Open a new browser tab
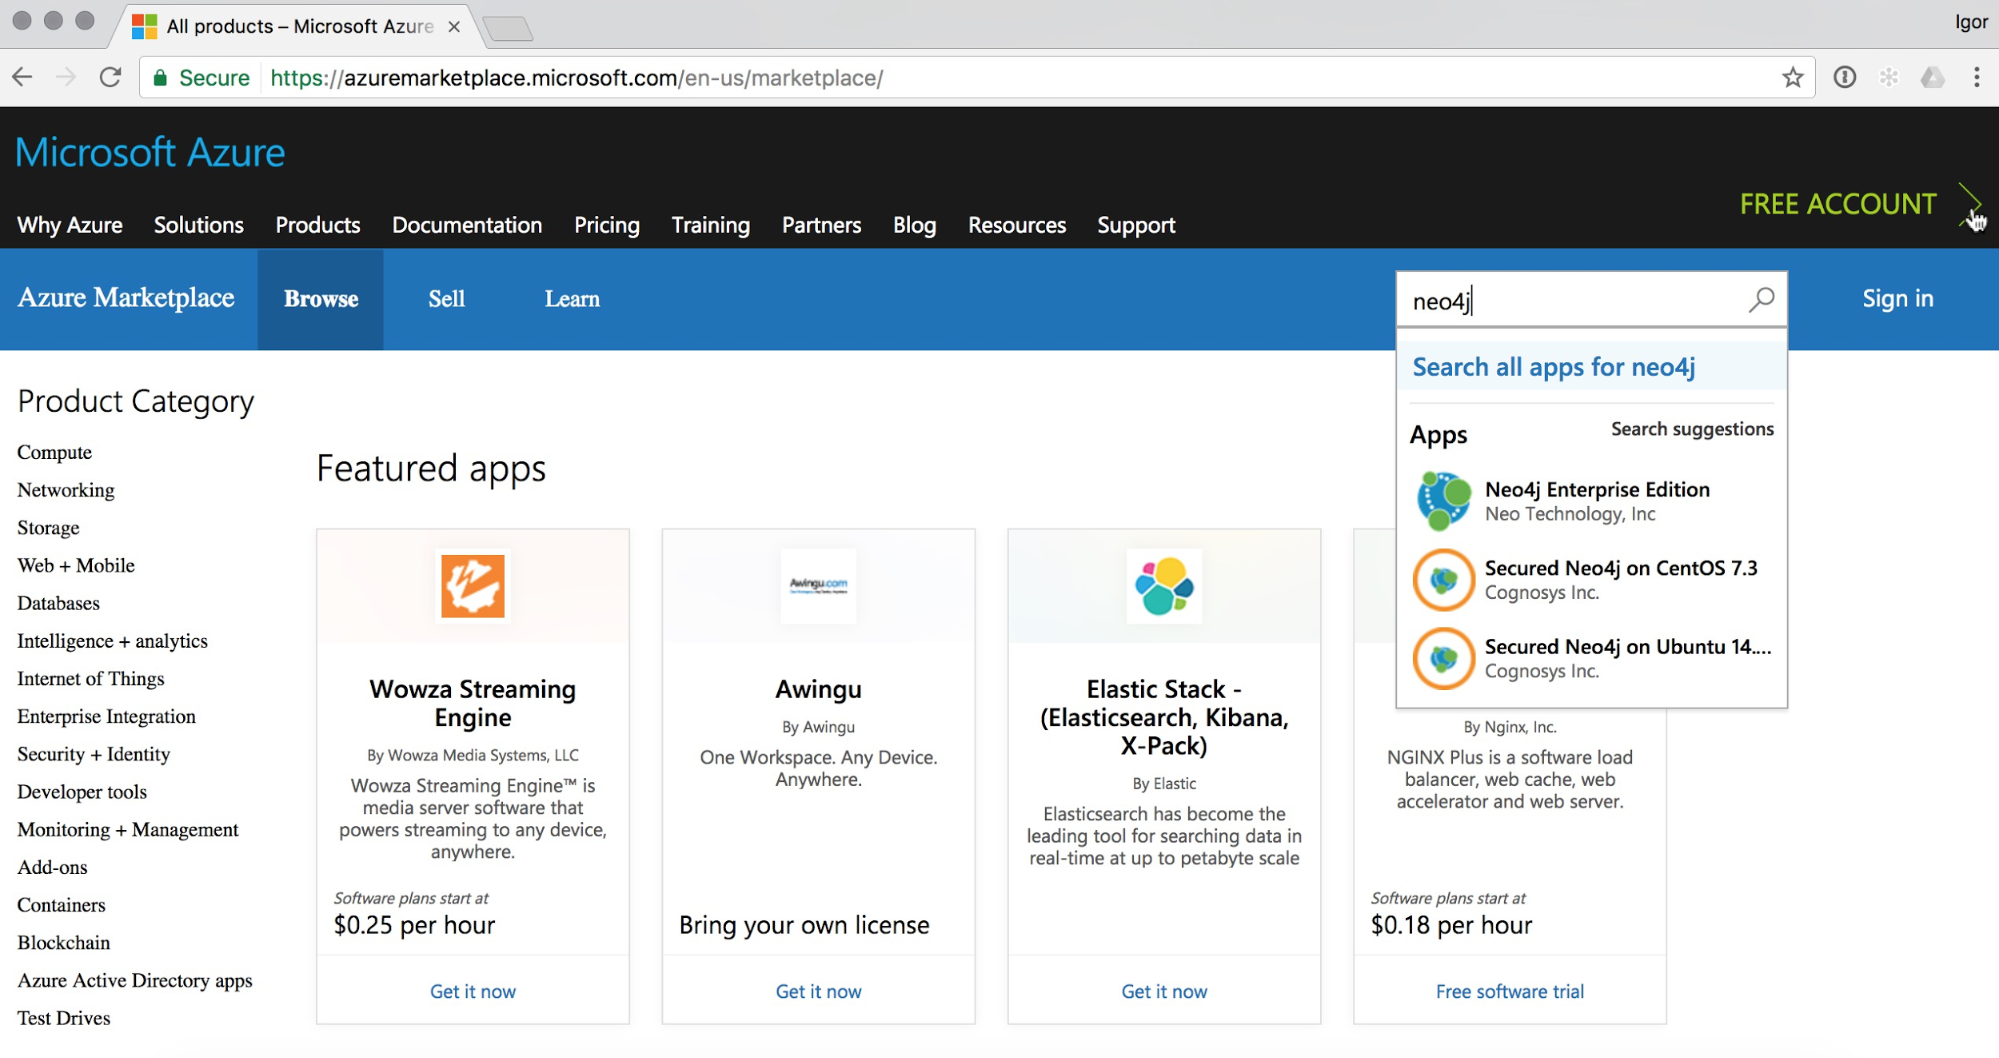Screen dimensions: 1999x1058 [x=509, y=28]
